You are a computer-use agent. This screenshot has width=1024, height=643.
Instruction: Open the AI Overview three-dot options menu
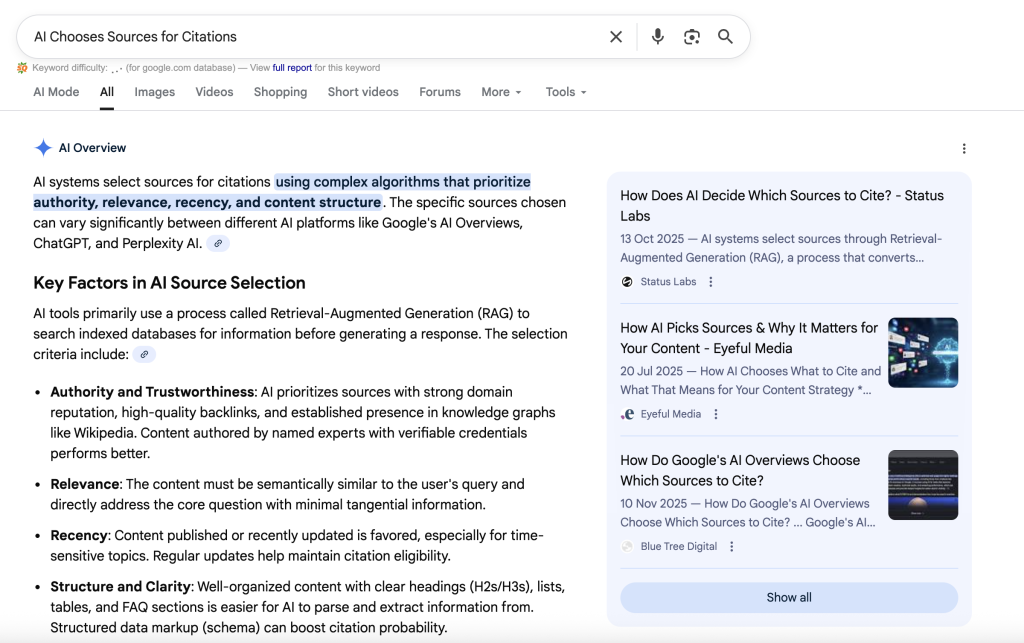pyautogui.click(x=964, y=149)
